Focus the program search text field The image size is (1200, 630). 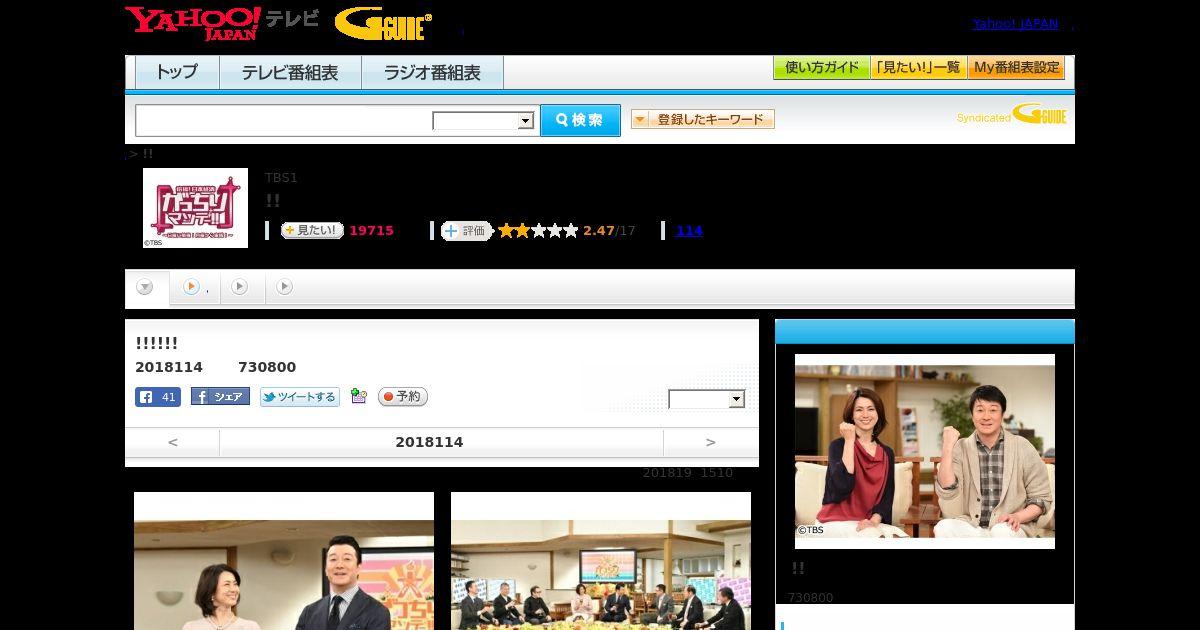click(x=284, y=120)
